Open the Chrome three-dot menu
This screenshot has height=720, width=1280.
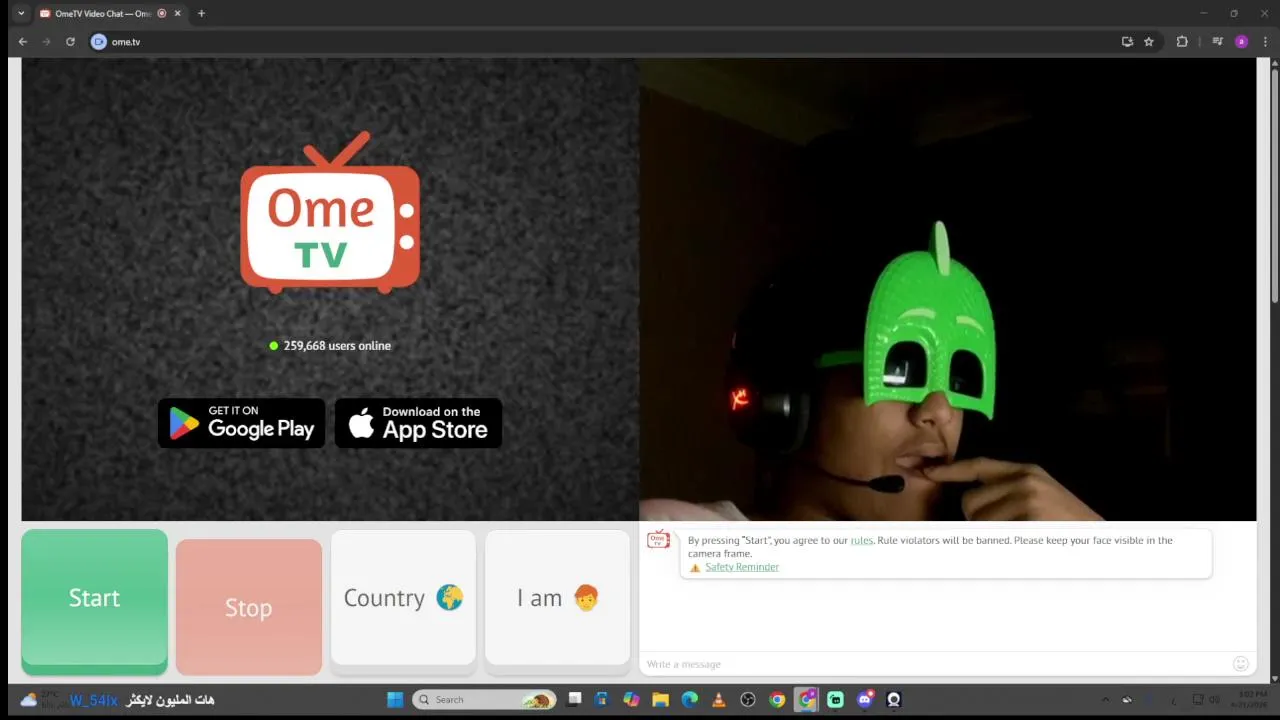[x=1265, y=42]
